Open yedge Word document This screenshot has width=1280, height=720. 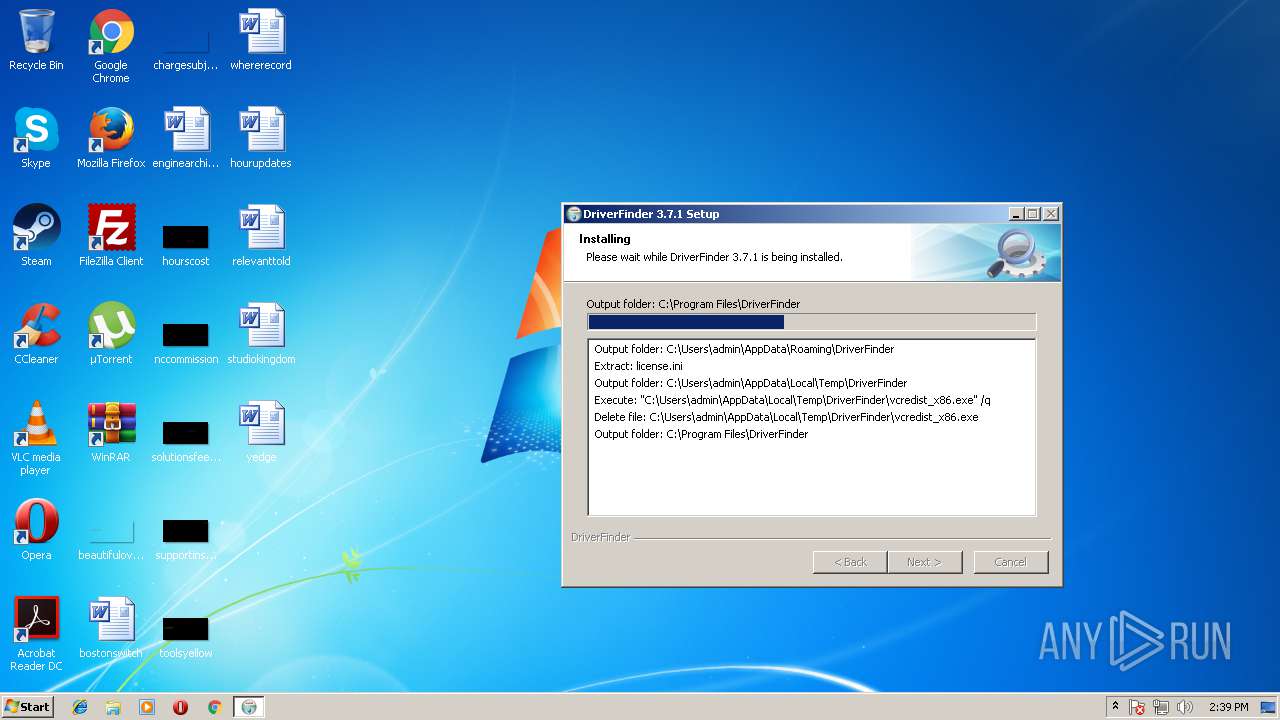click(261, 432)
